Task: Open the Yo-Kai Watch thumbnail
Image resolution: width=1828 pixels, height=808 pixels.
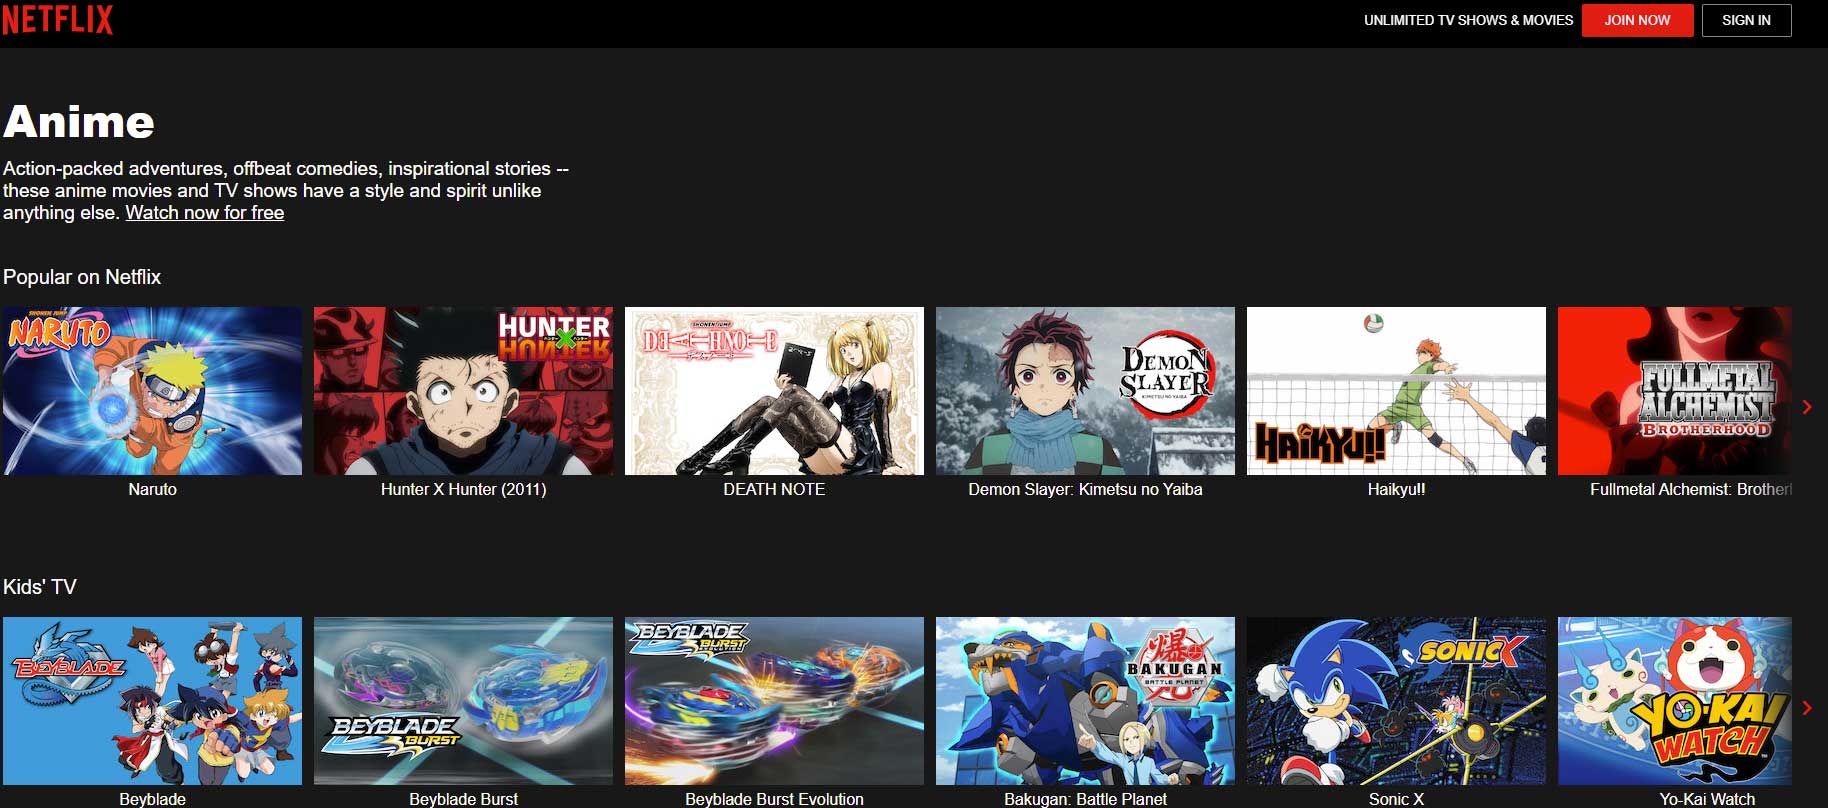Action: click(x=1675, y=701)
